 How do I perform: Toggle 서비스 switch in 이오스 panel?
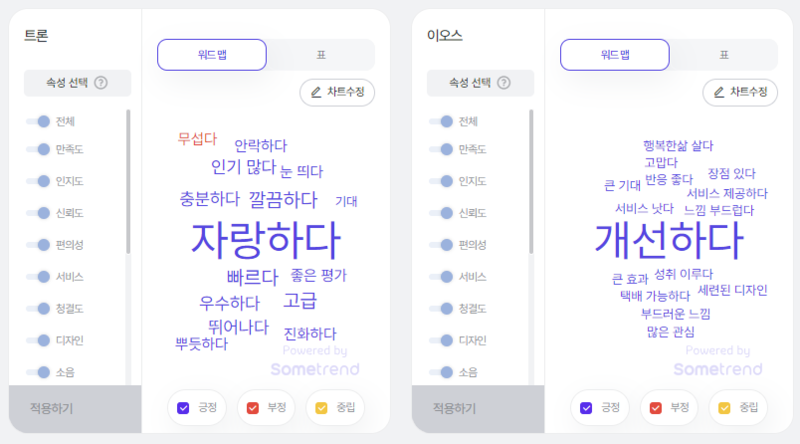click(x=441, y=277)
